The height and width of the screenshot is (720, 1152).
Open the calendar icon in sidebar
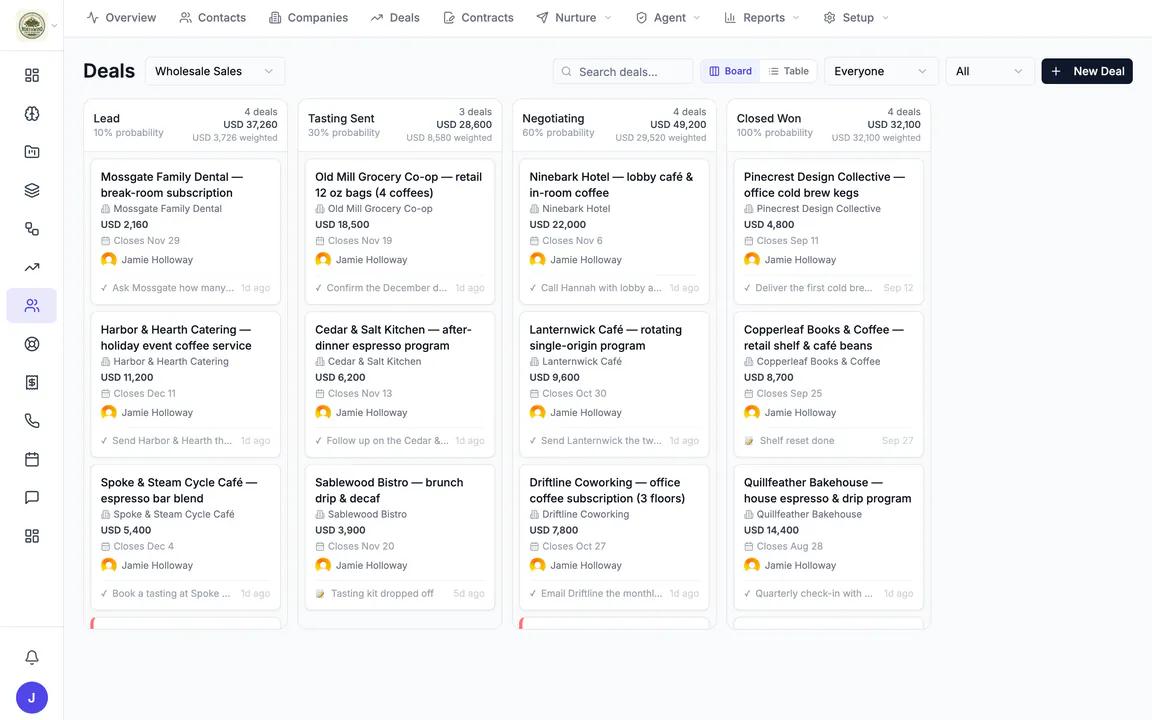coord(32,459)
